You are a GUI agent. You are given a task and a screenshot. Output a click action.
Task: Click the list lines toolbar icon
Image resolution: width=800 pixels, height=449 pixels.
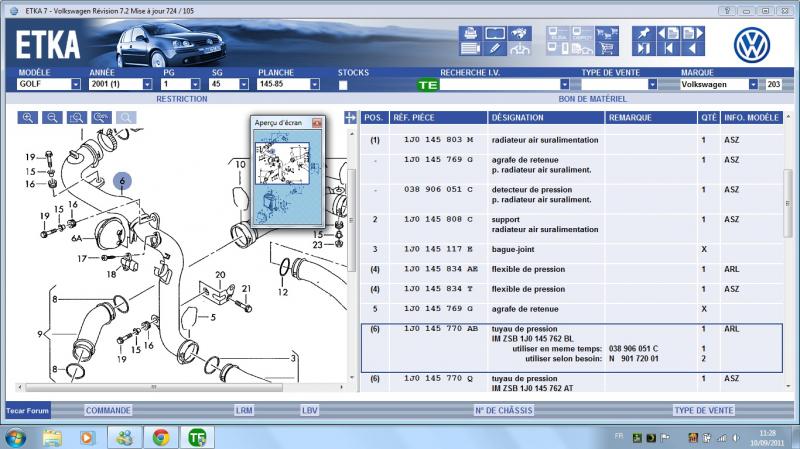pos(470,48)
